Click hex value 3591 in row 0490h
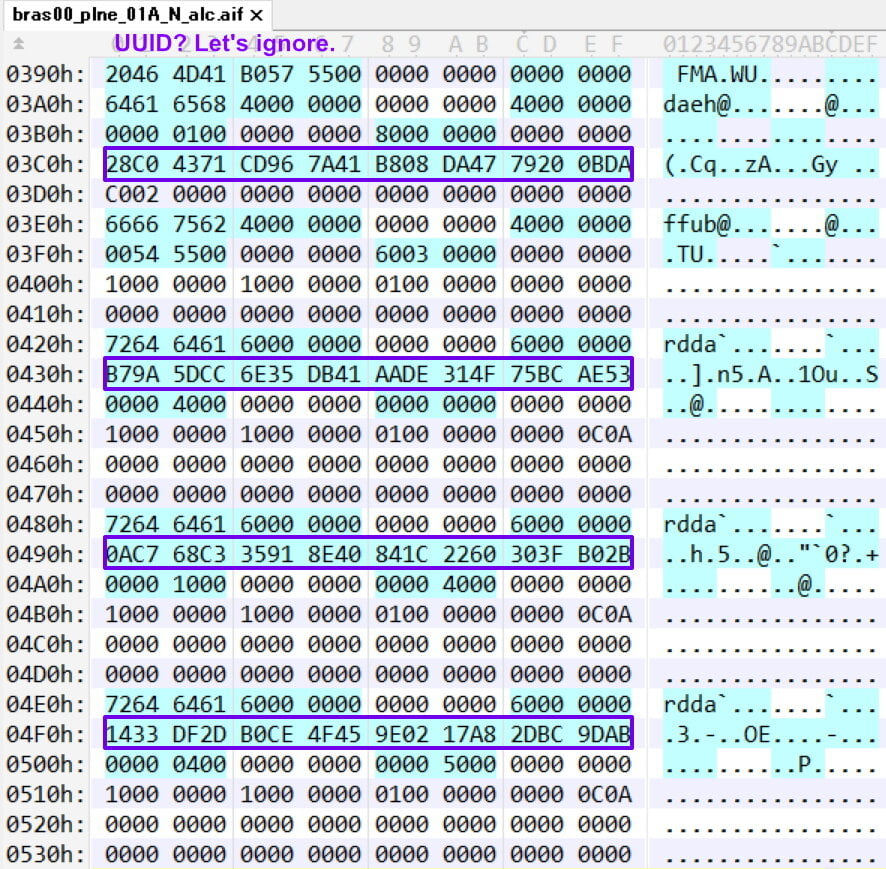This screenshot has width=886, height=869. (x=267, y=554)
